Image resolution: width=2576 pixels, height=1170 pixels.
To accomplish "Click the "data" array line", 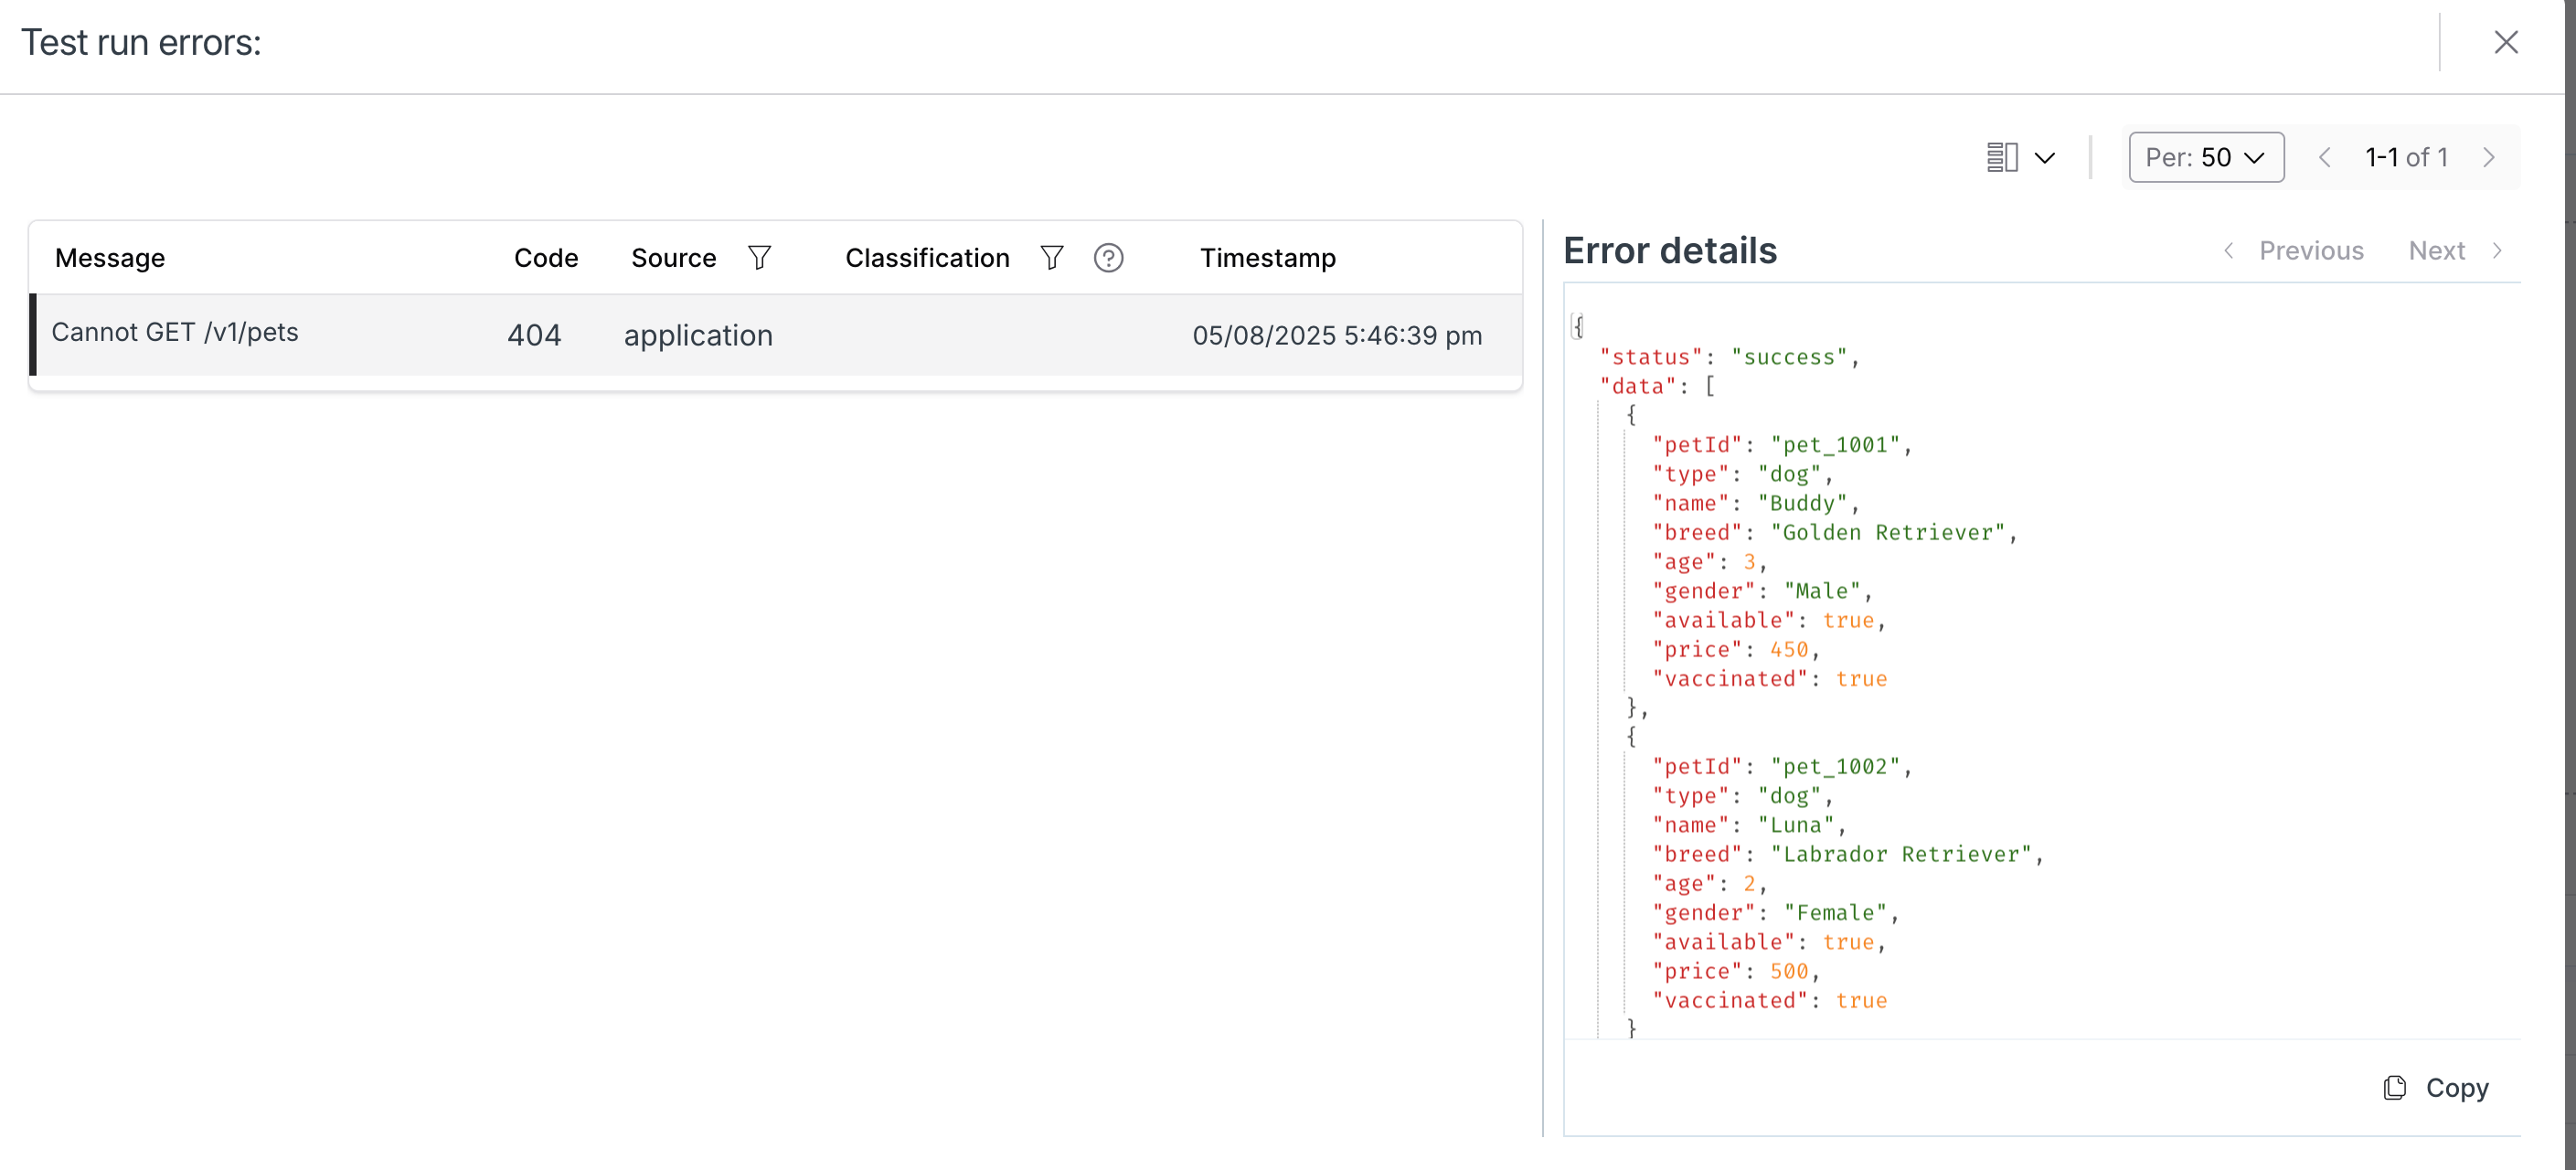I will [x=1657, y=386].
